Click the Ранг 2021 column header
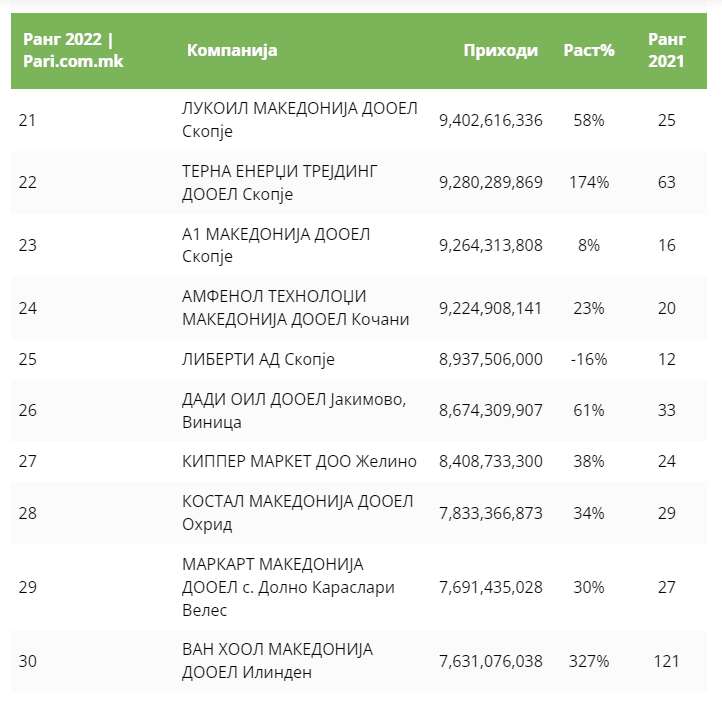This screenshot has height=703, width=722. (x=666, y=51)
